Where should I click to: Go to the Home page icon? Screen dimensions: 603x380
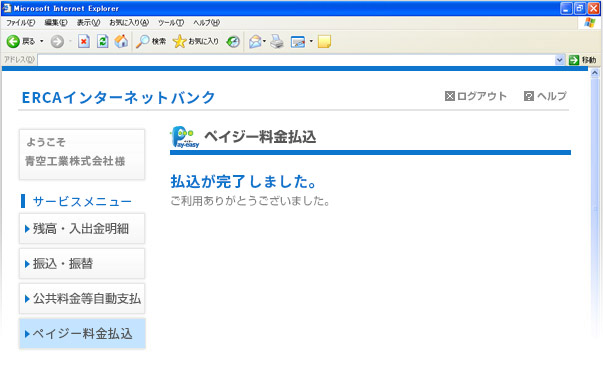coord(121,41)
